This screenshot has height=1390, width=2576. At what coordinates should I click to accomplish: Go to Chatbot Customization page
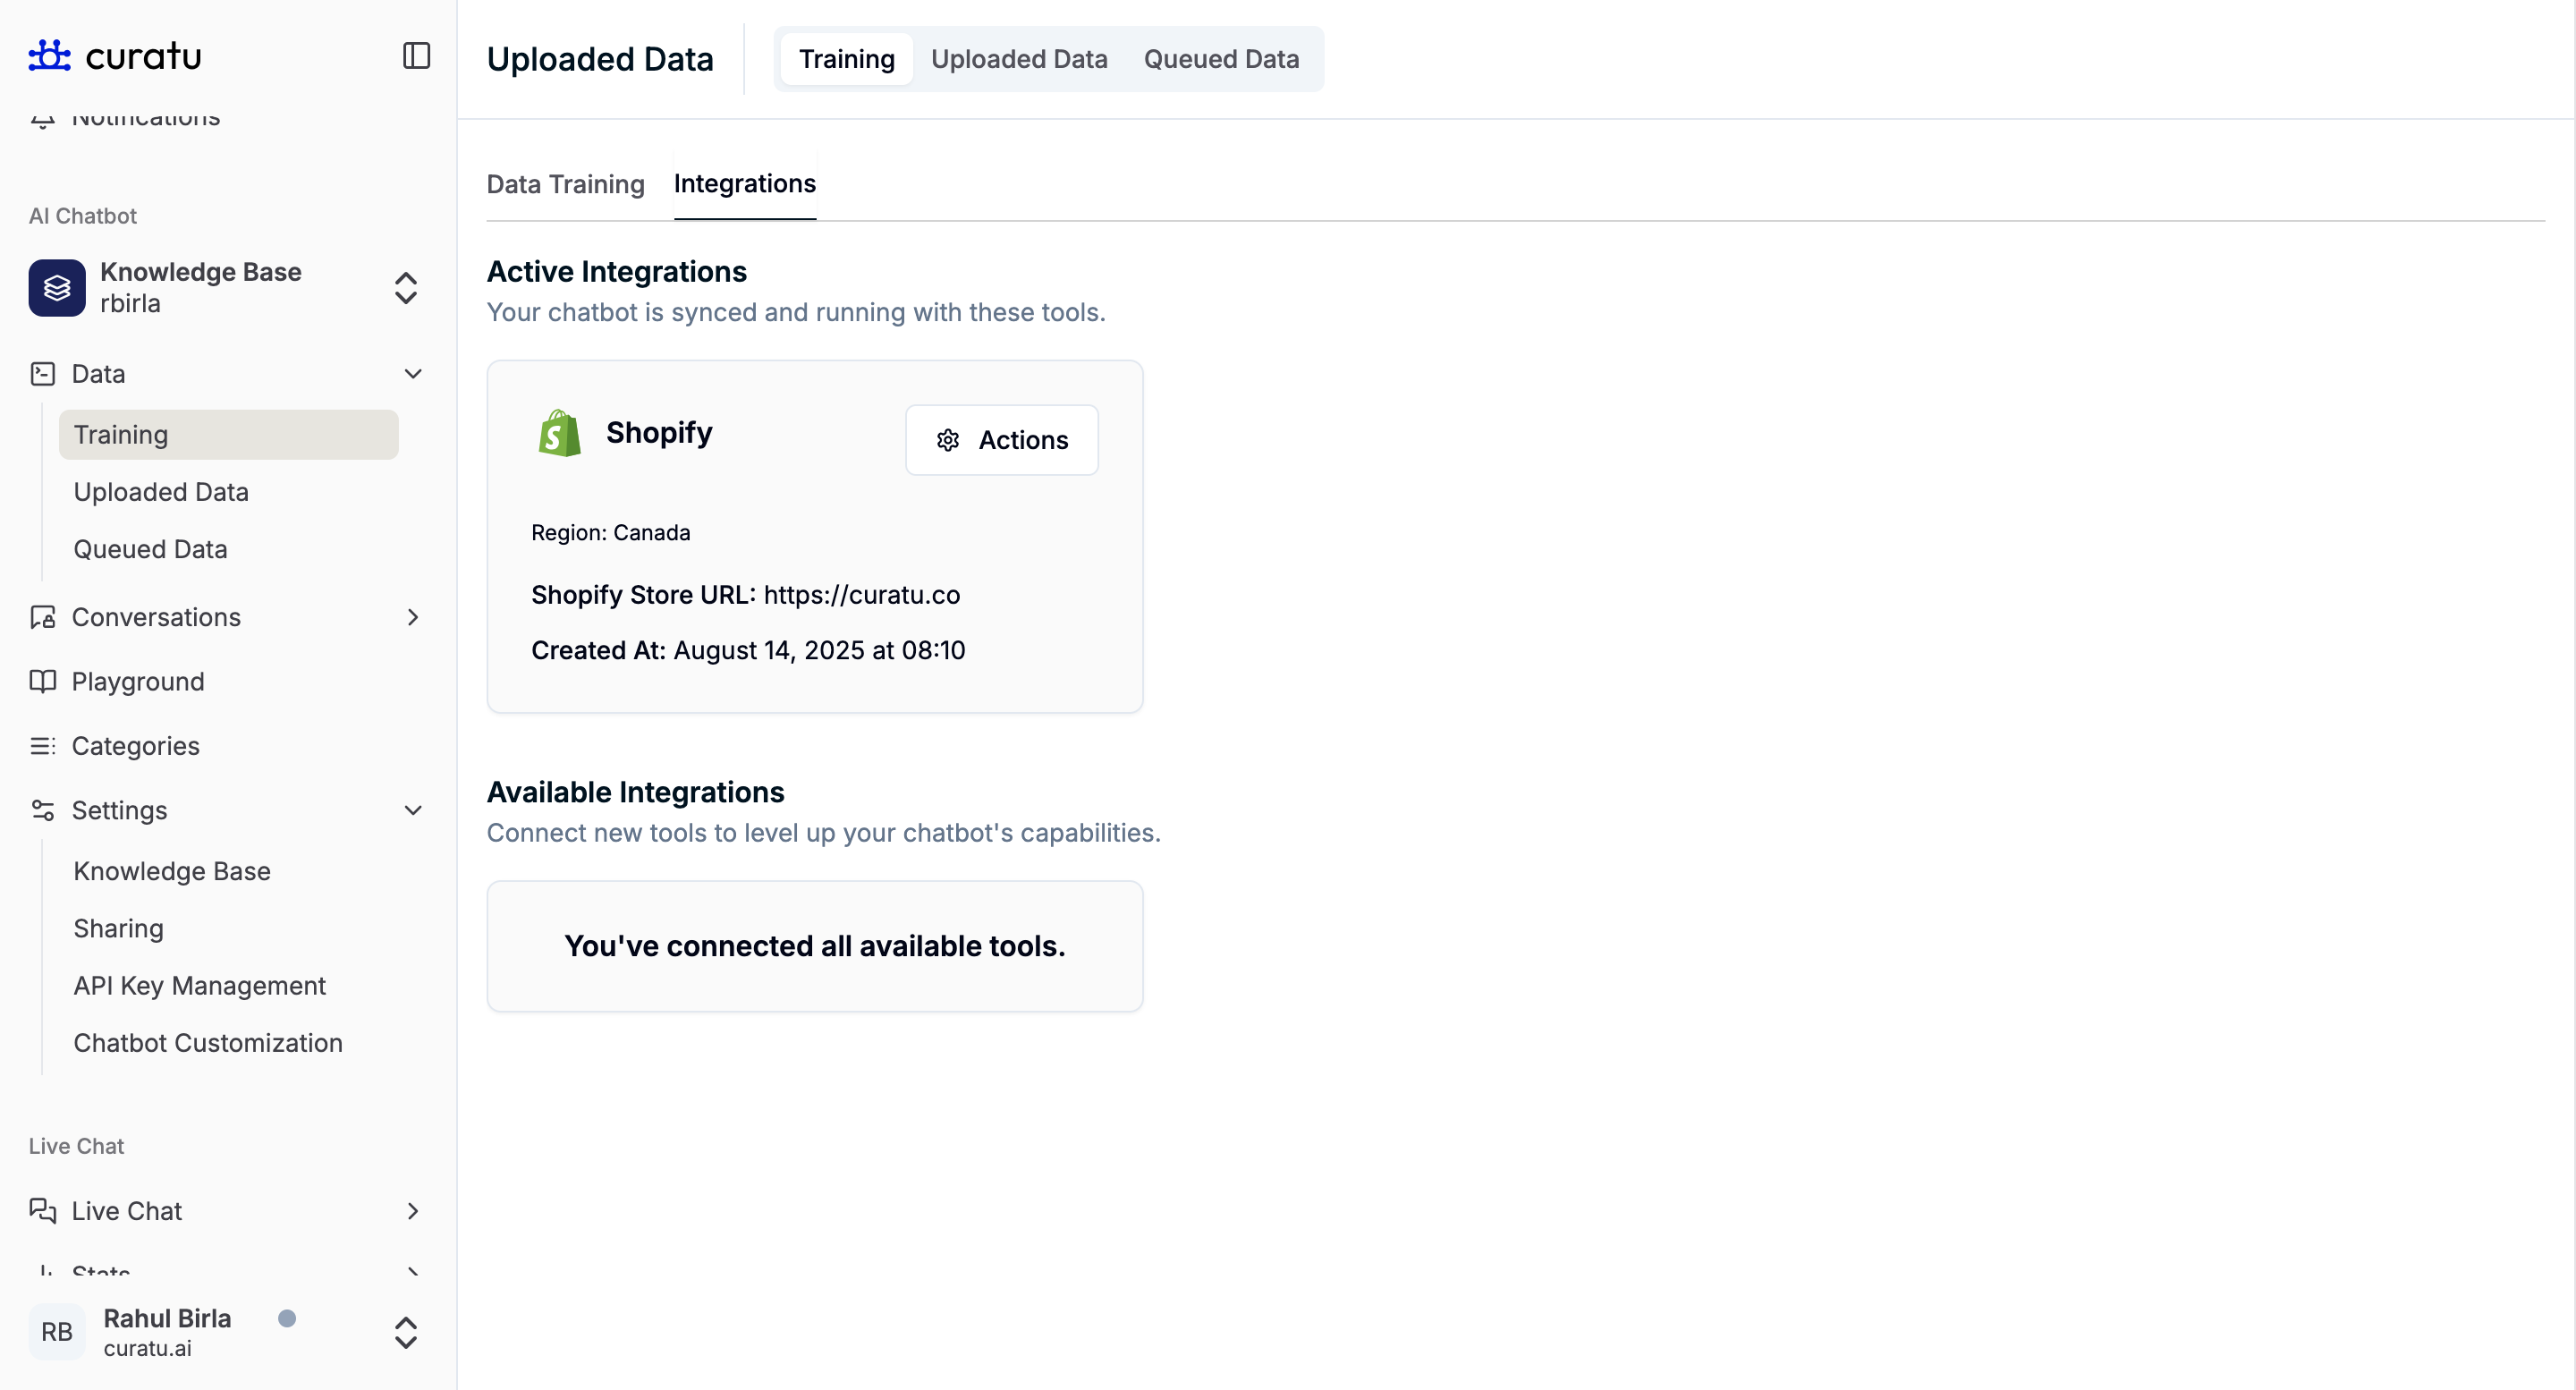pyautogui.click(x=208, y=1043)
